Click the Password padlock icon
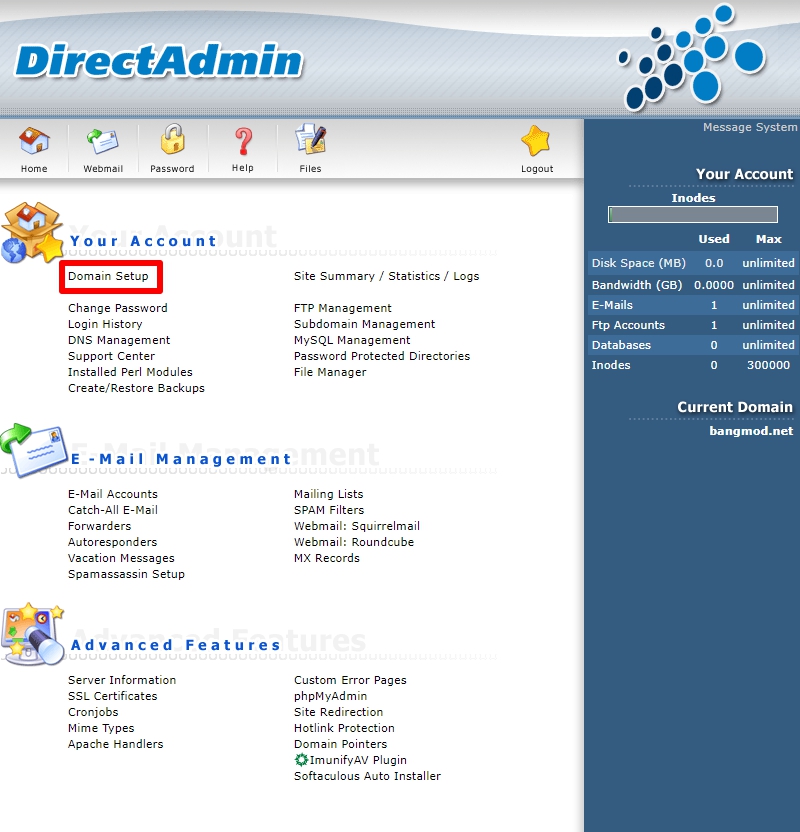This screenshot has height=832, width=800. (172, 140)
